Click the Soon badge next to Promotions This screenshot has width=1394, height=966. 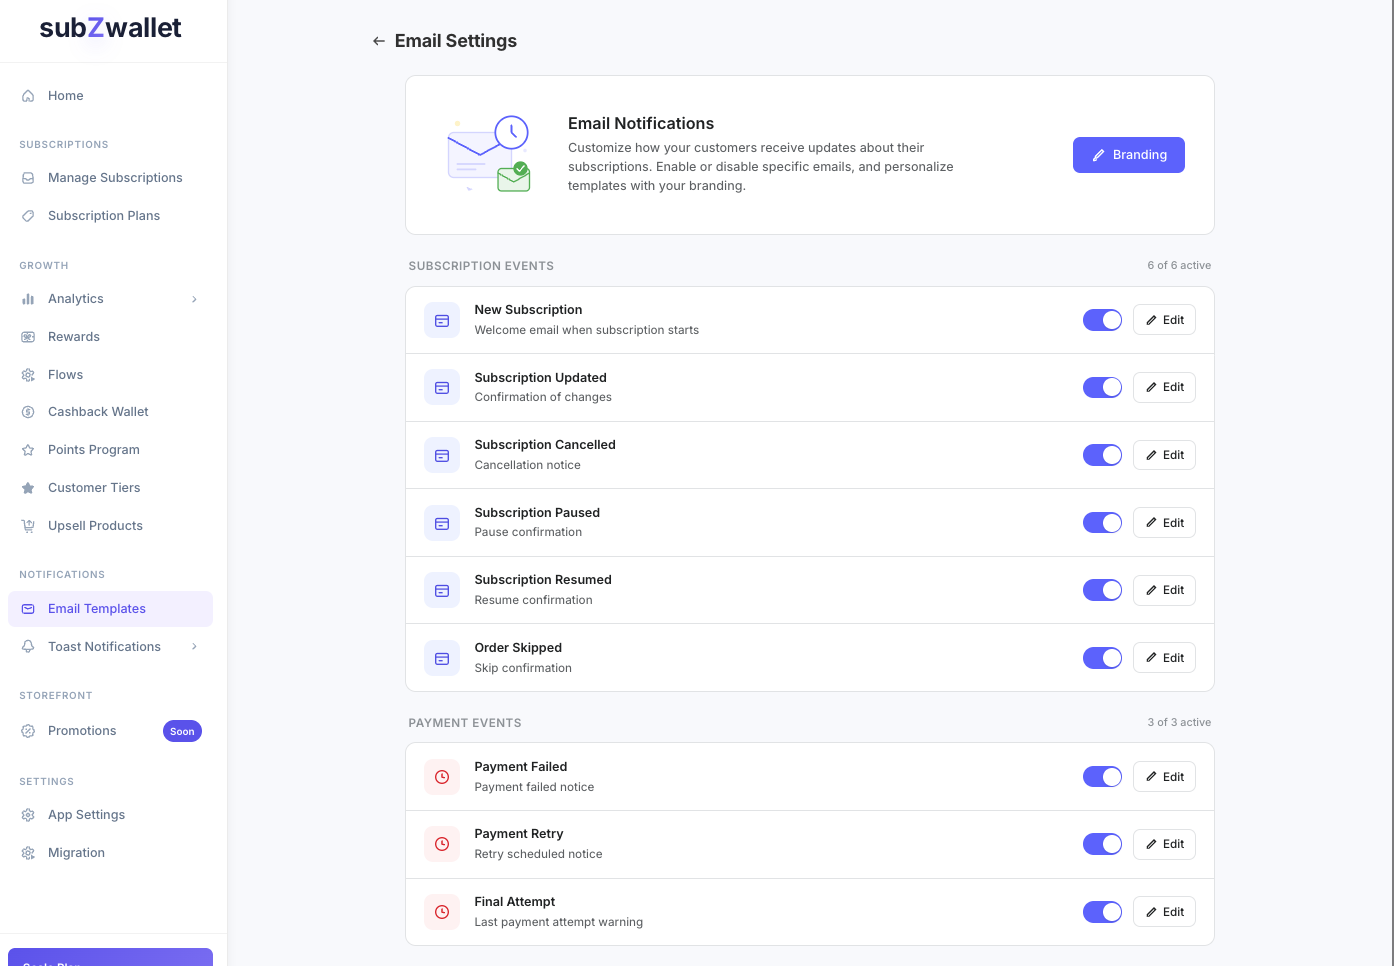[182, 731]
